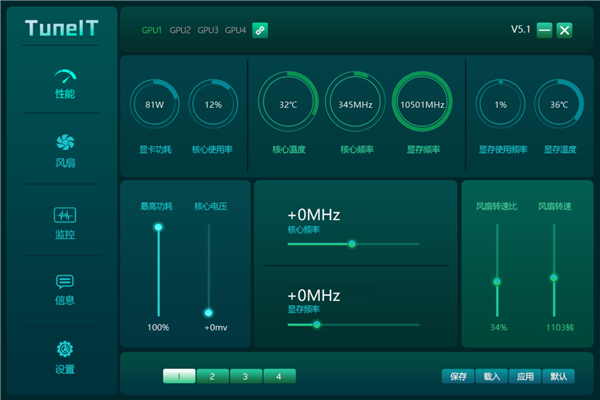Open the 信息 information section icon
Viewport: 600px width, 400px height.
(65, 283)
